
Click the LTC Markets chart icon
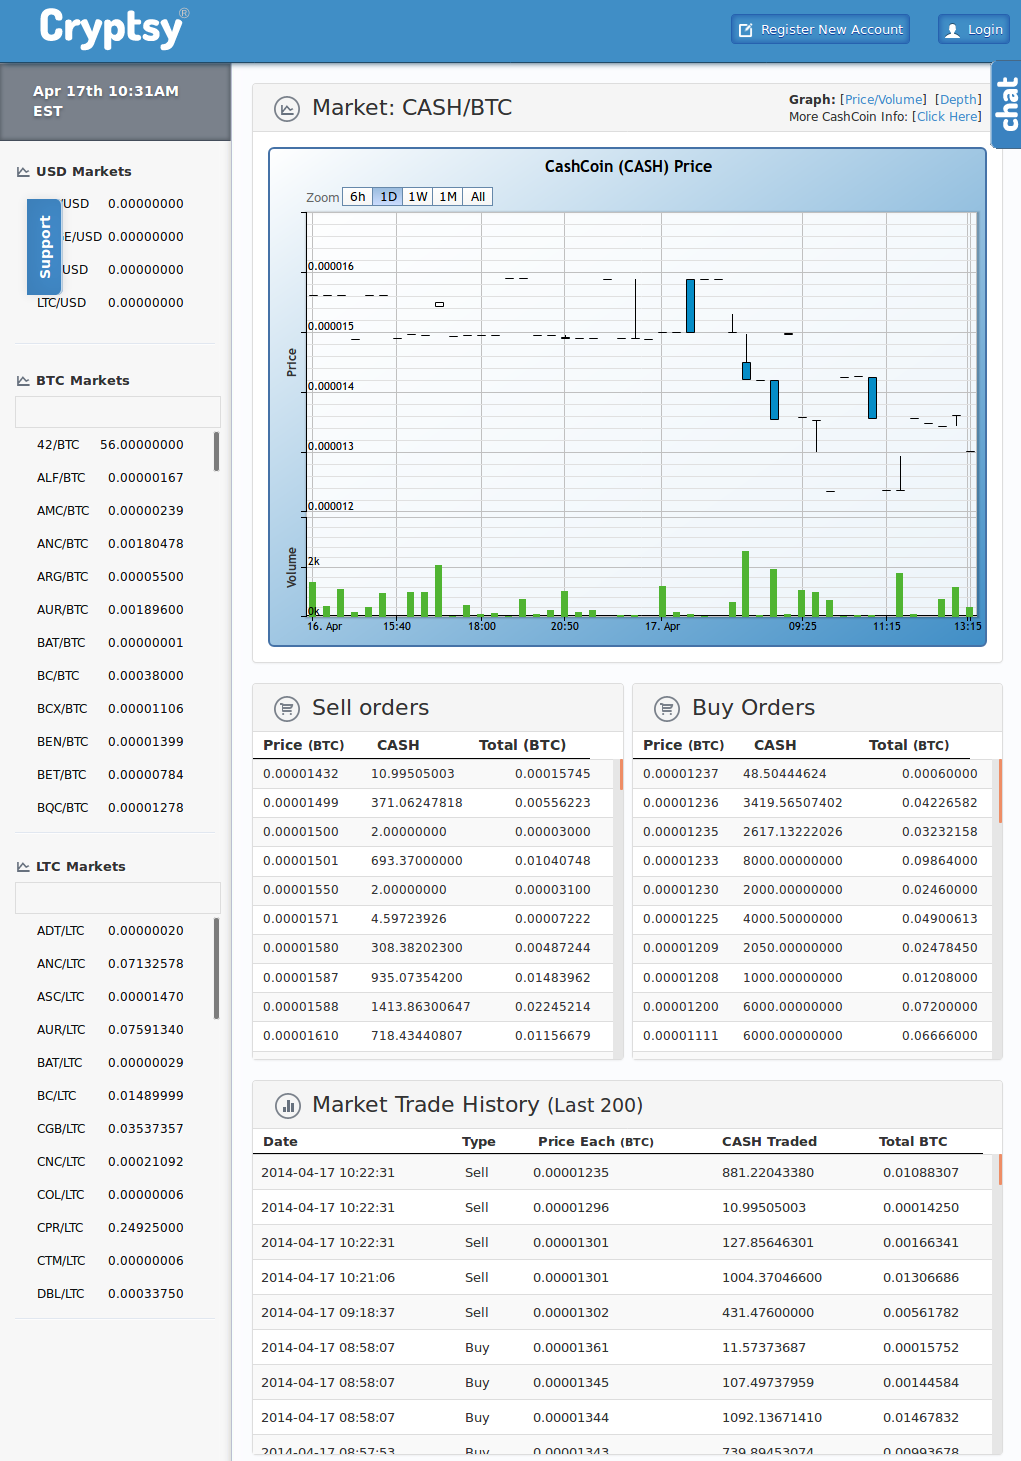pyautogui.click(x=23, y=867)
